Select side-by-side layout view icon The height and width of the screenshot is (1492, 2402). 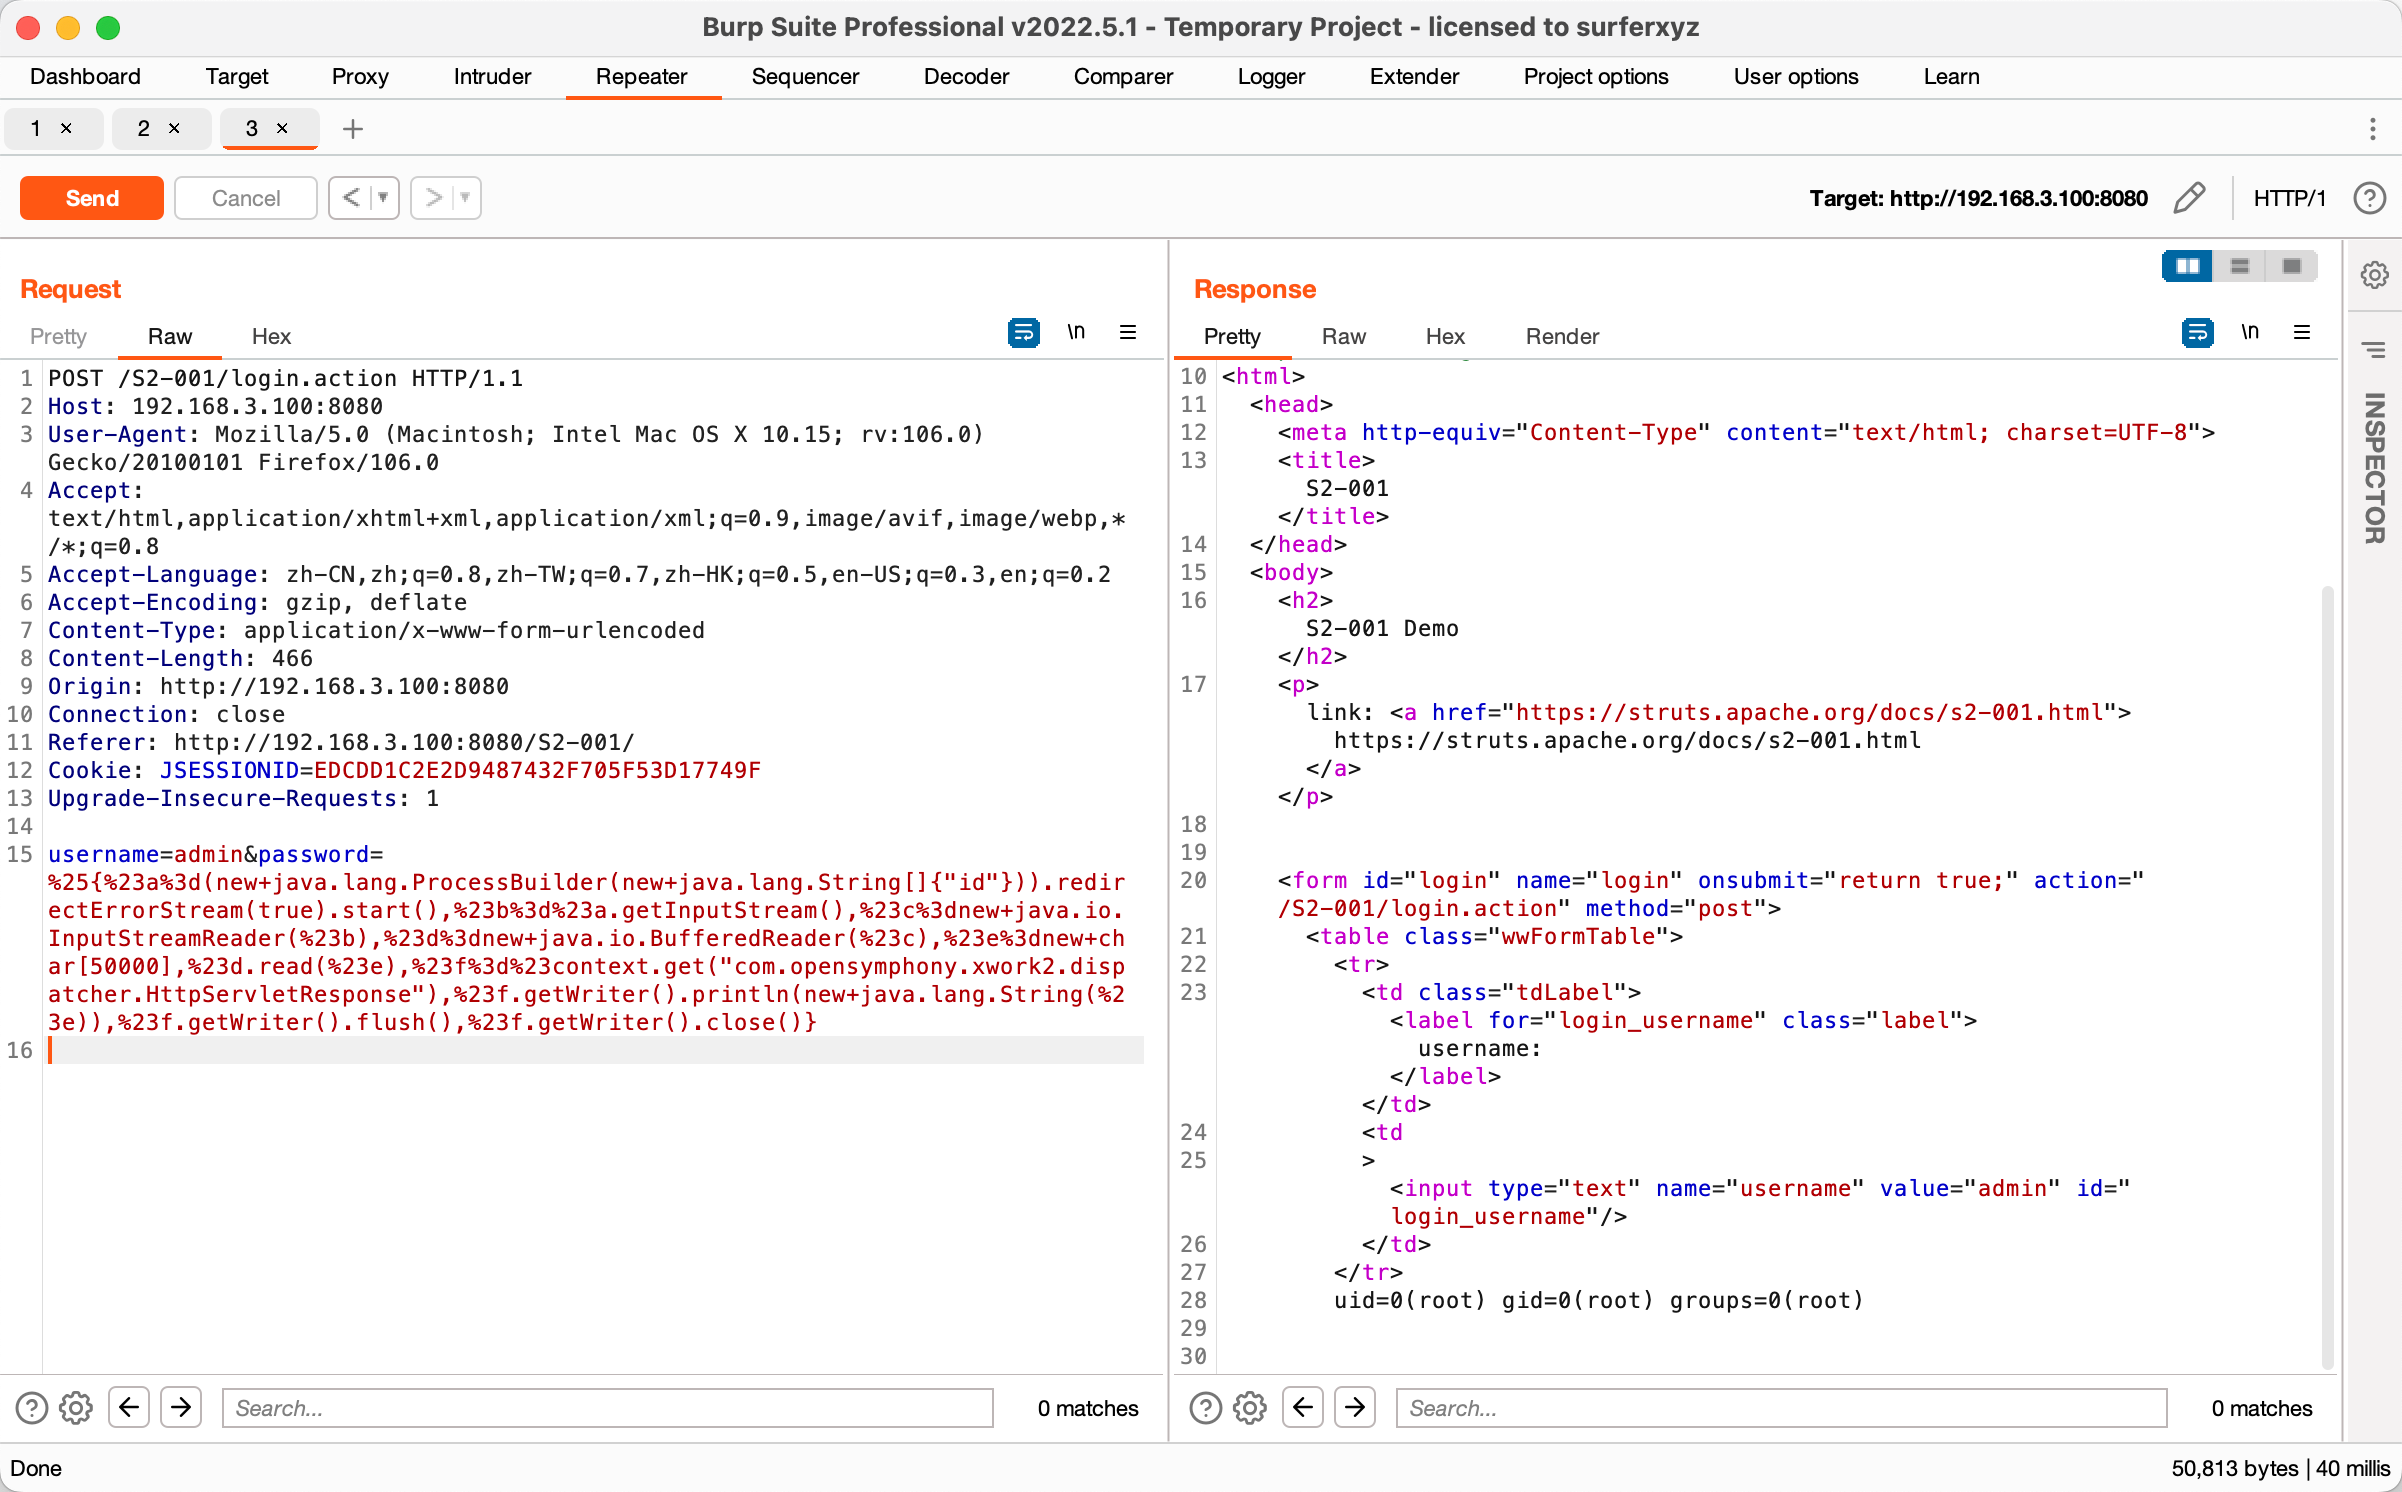[2187, 266]
